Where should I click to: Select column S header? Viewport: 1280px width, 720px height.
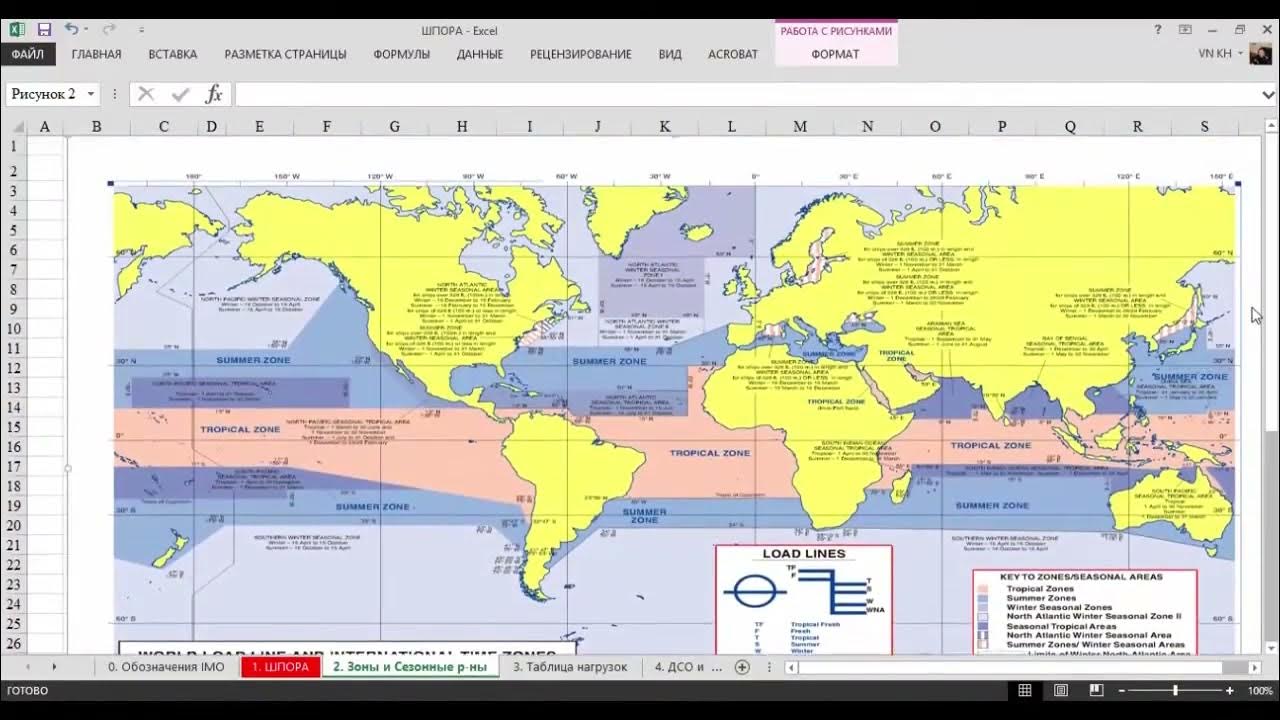point(1204,127)
